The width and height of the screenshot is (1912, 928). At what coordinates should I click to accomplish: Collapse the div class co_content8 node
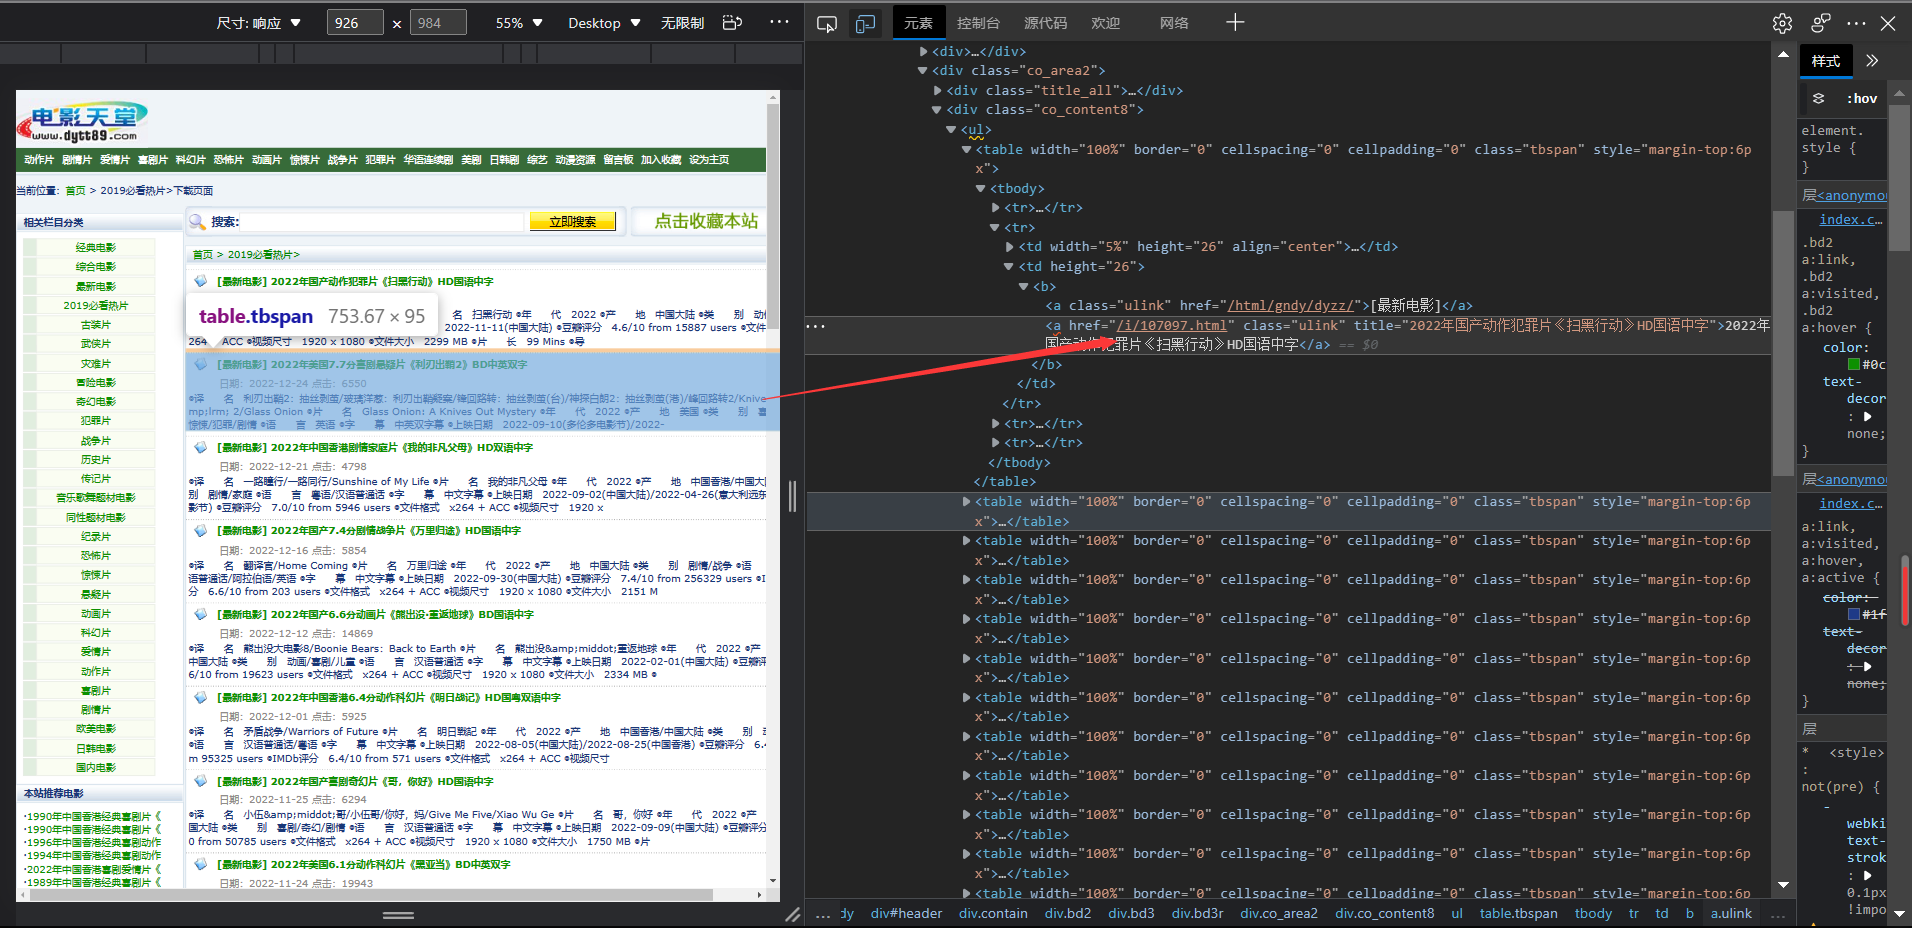tap(937, 110)
